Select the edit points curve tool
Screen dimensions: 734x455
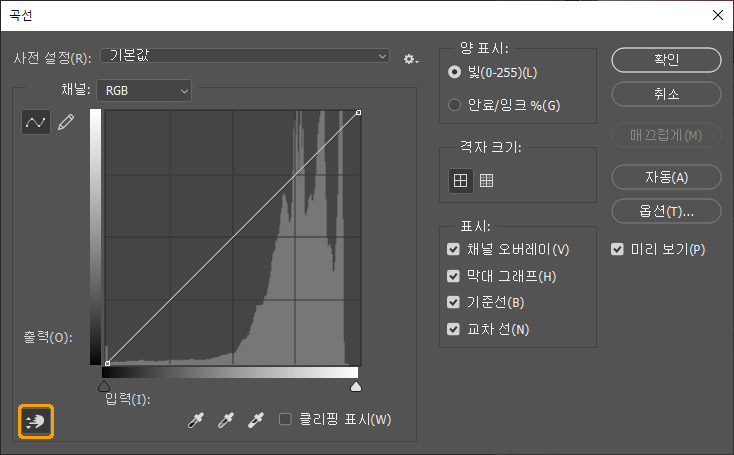click(36, 122)
